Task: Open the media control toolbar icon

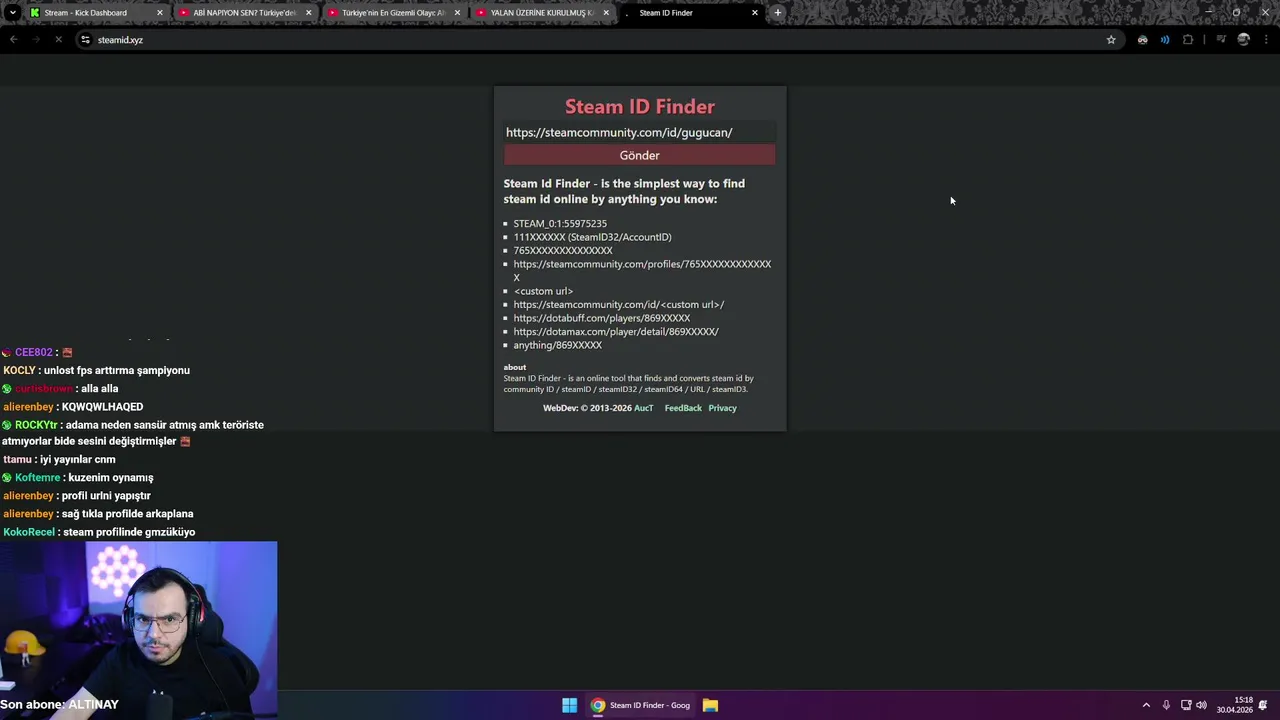Action: tap(1221, 40)
